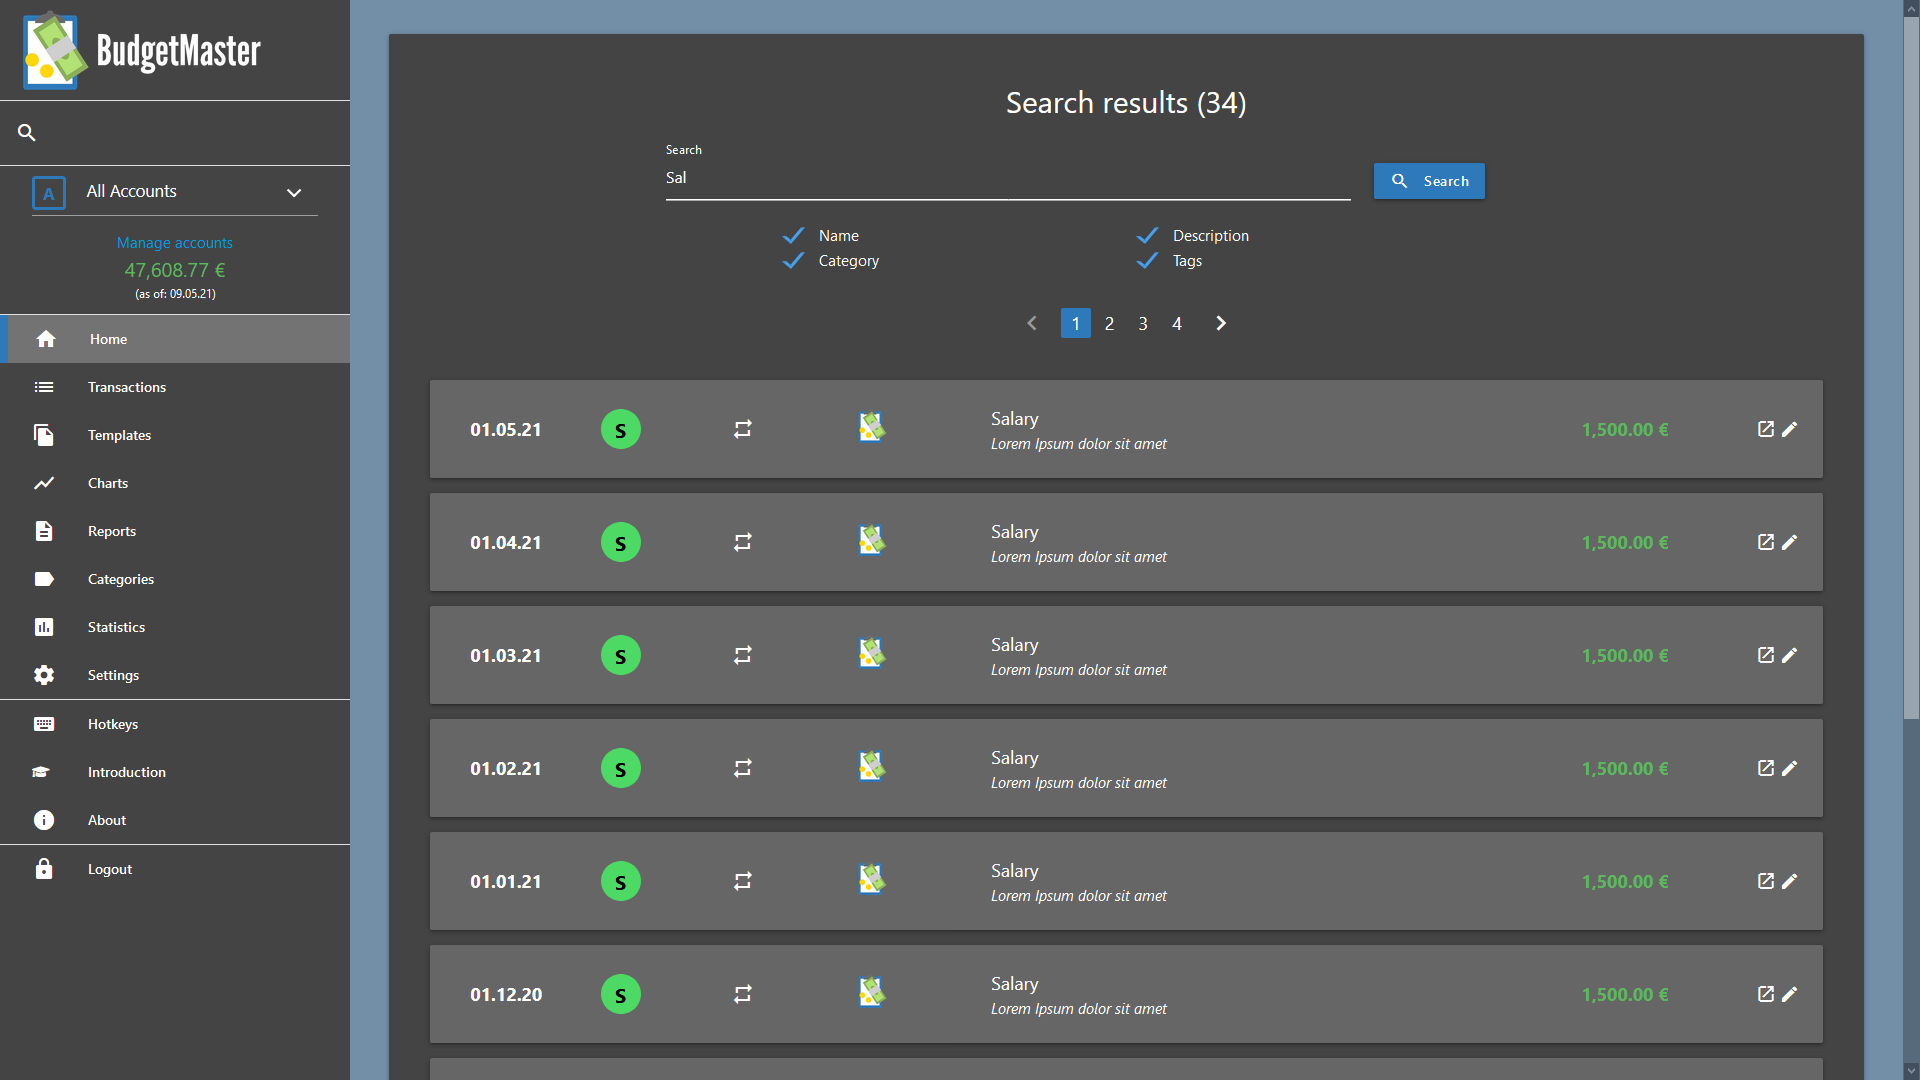Go to next results page with right chevron
This screenshot has width=1920, height=1080.
tap(1221, 323)
